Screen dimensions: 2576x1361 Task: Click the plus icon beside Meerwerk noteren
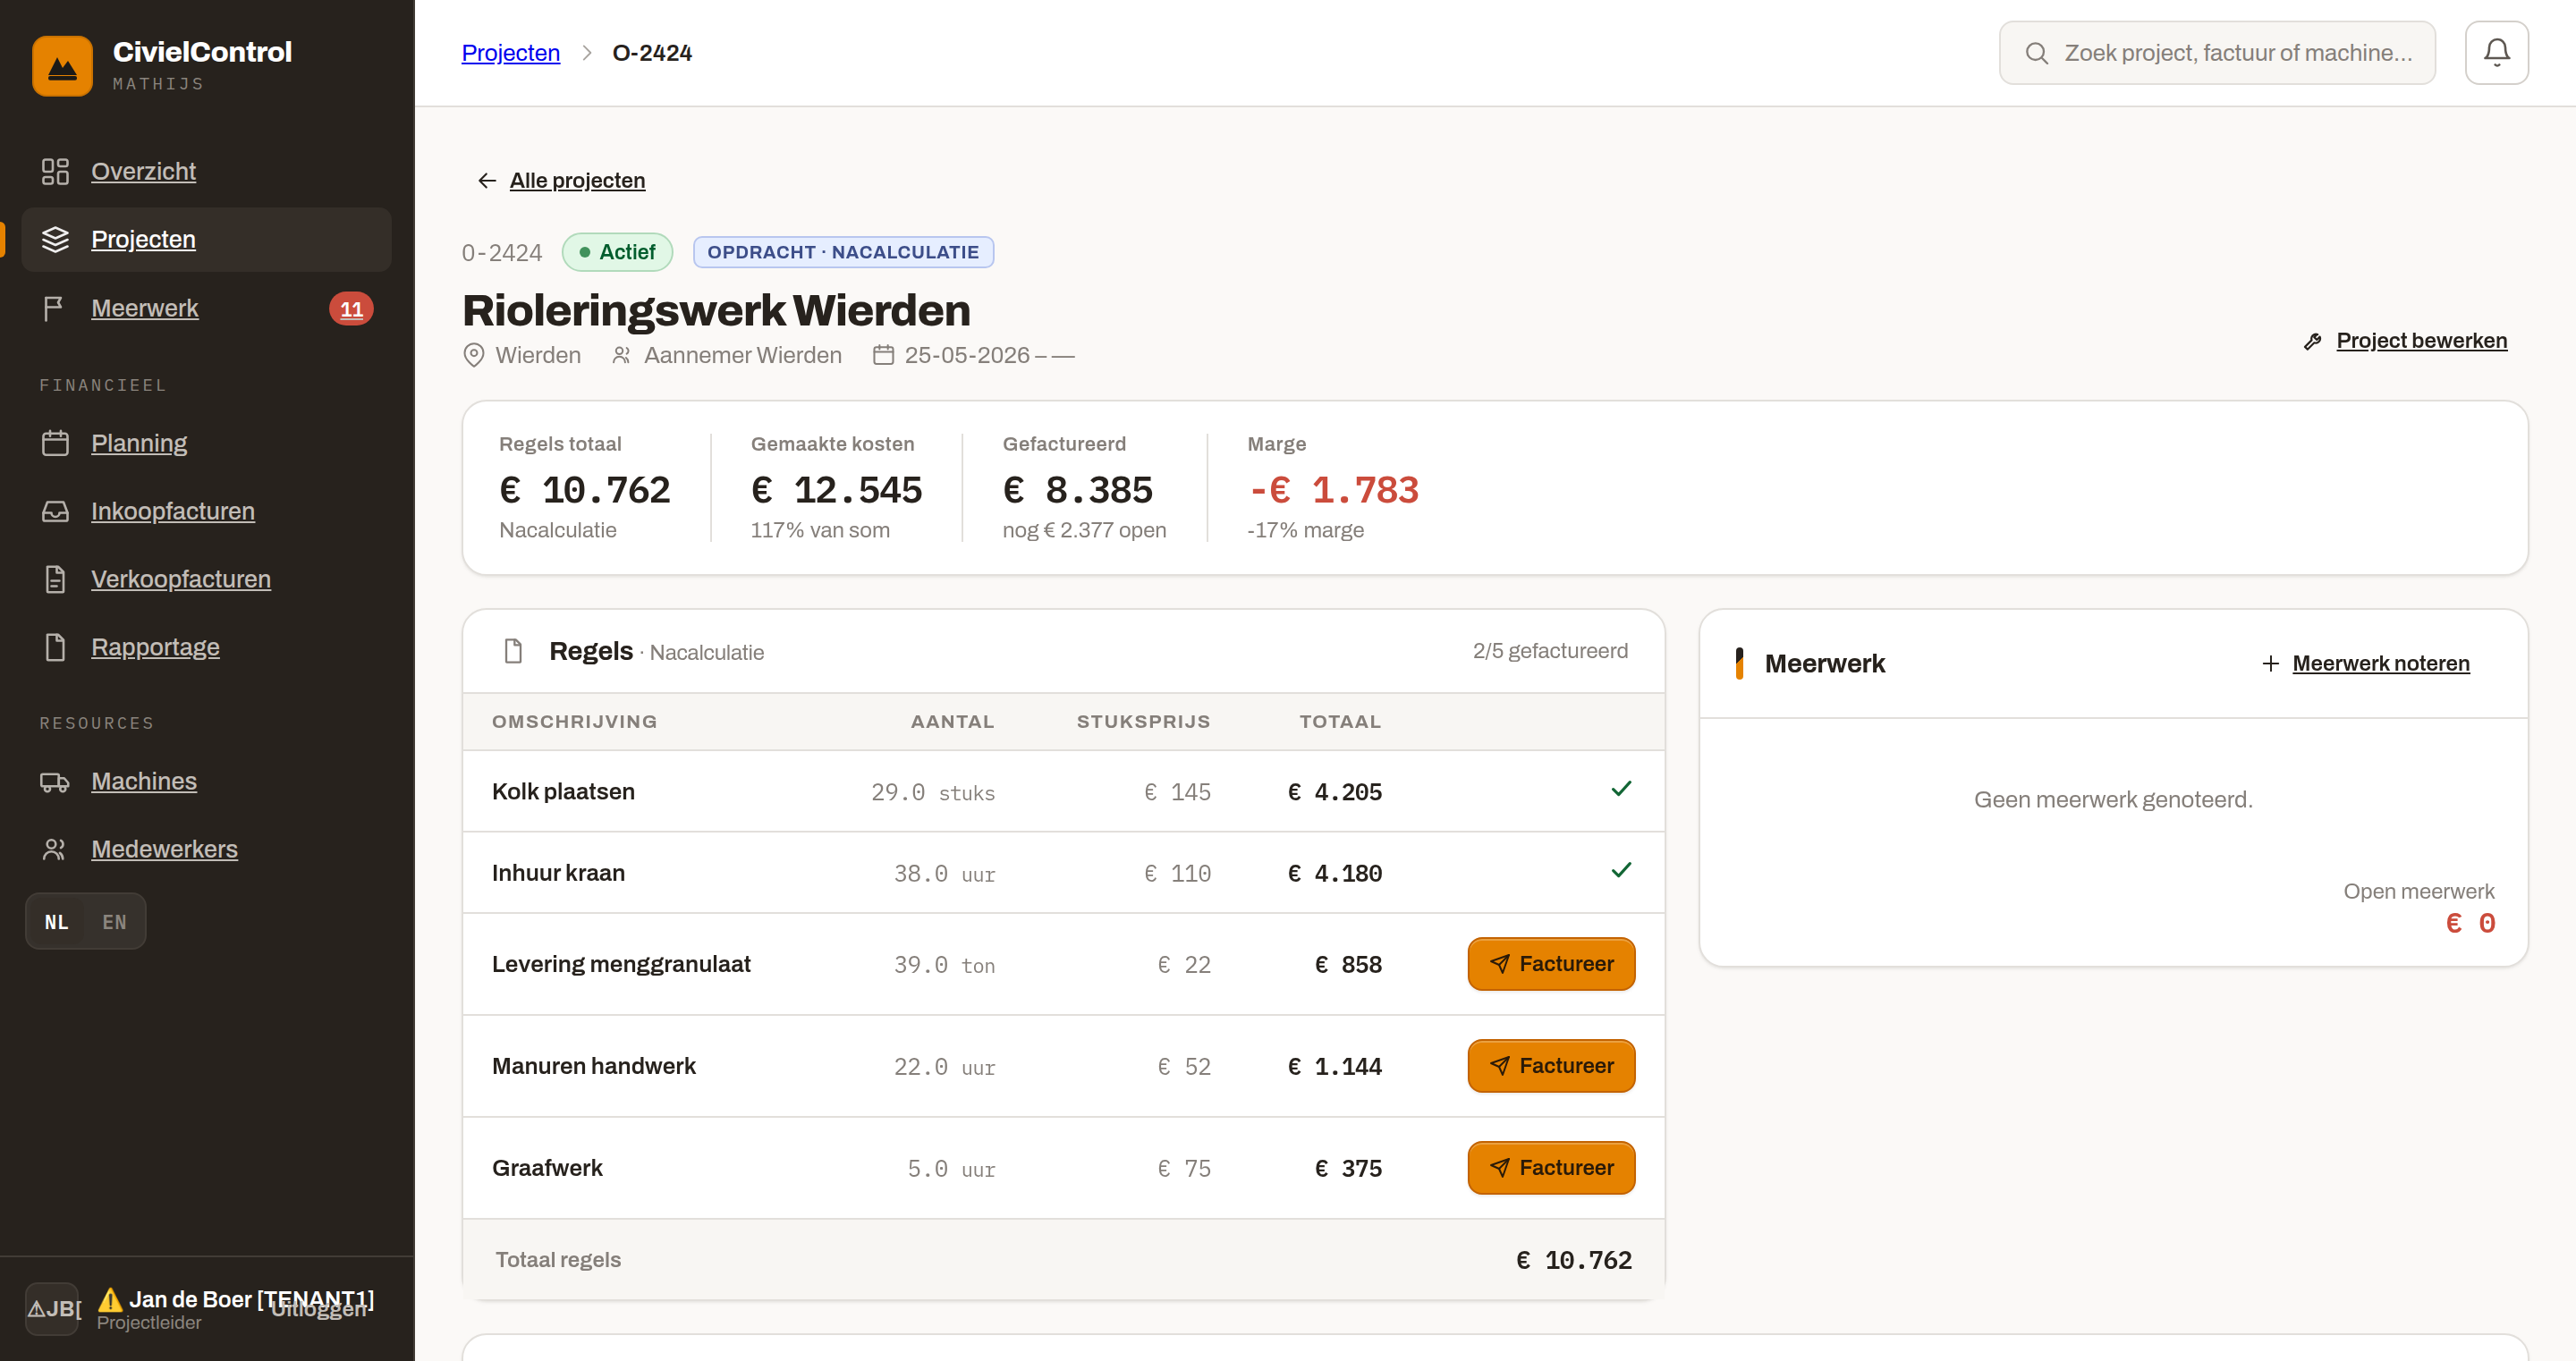pos(2270,664)
